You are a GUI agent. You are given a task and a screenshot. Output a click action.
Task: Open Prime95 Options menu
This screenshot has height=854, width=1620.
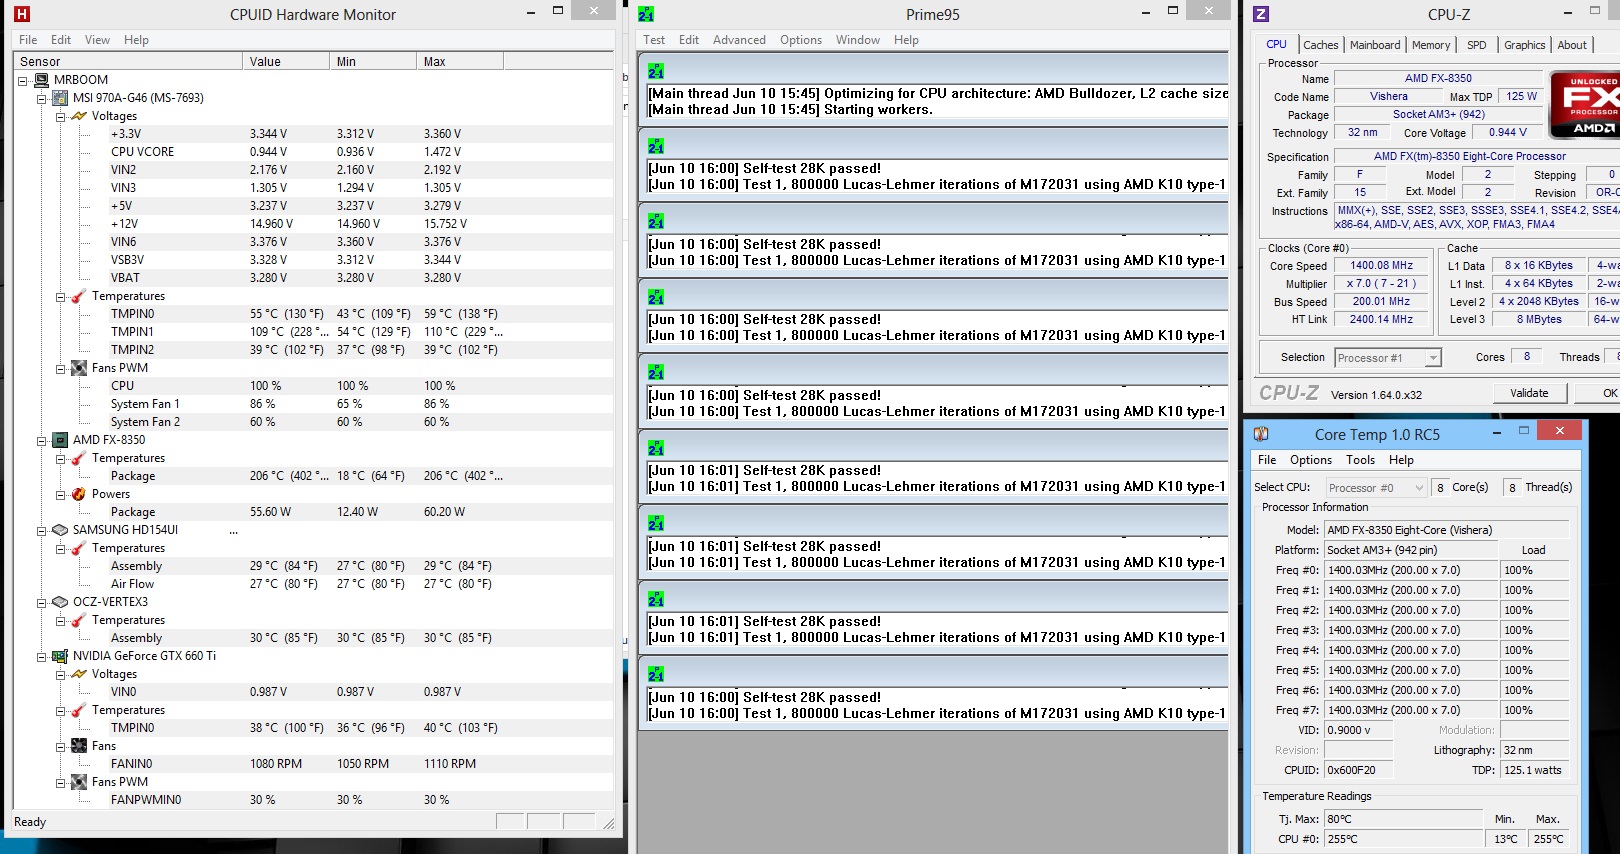tap(801, 40)
